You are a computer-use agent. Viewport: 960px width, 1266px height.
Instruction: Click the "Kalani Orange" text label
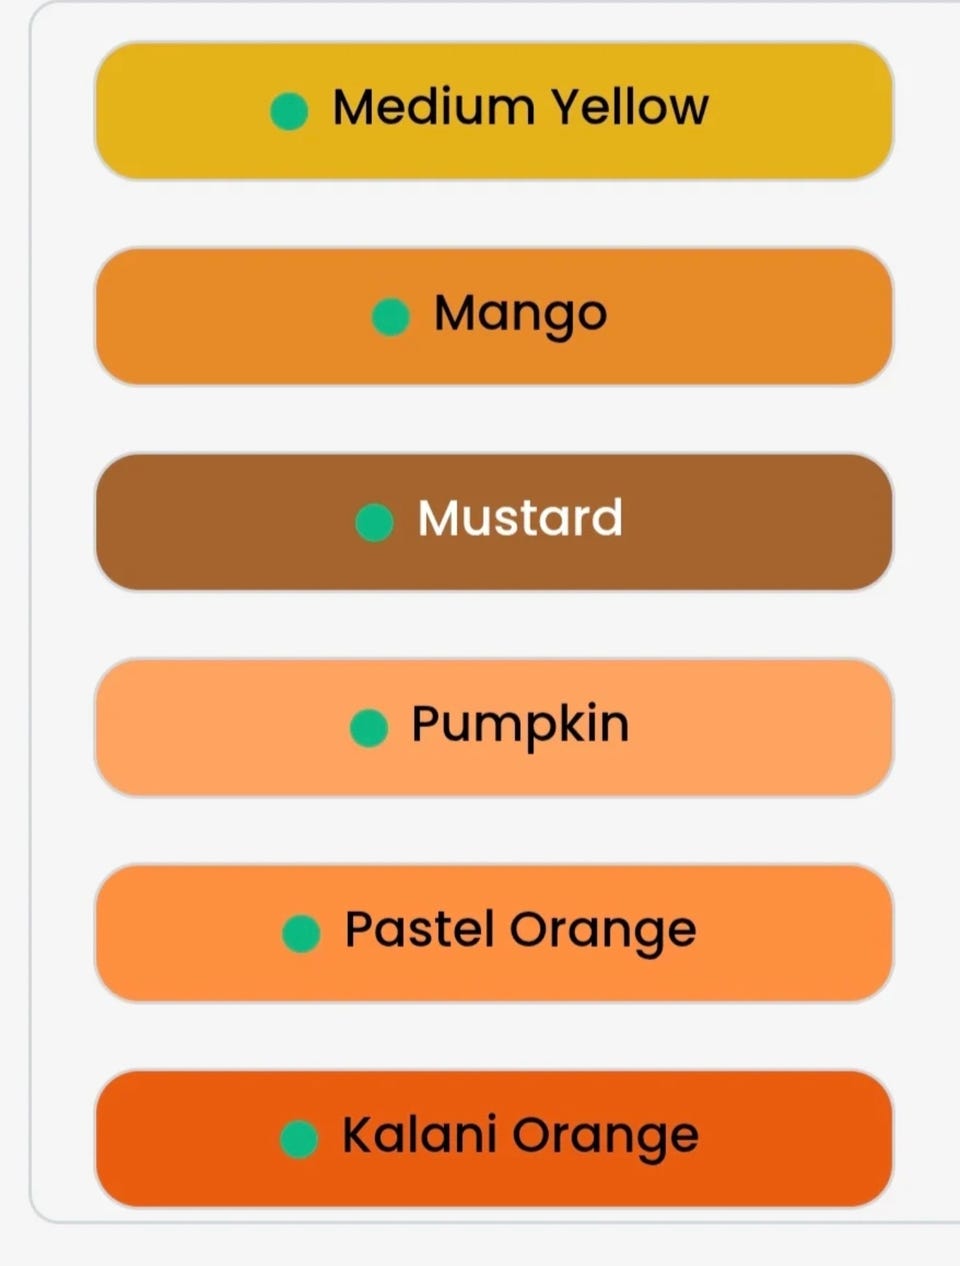point(520,1135)
